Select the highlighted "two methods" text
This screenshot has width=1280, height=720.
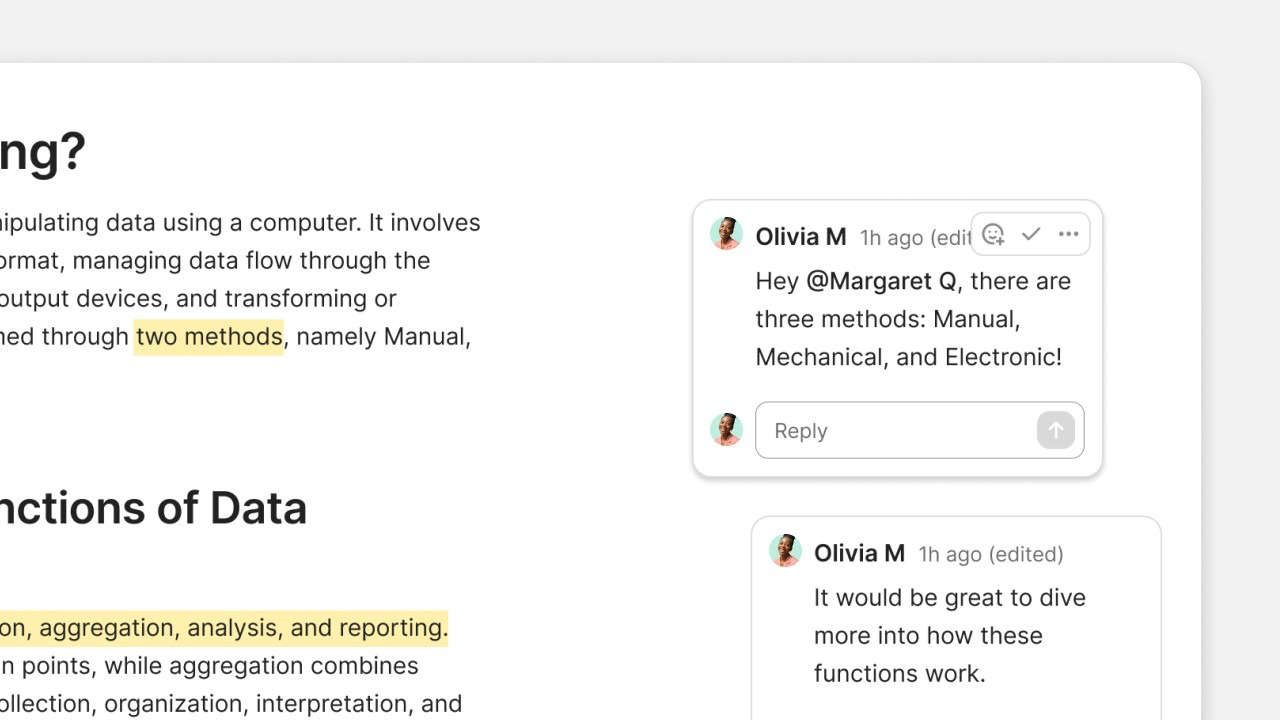coord(209,337)
